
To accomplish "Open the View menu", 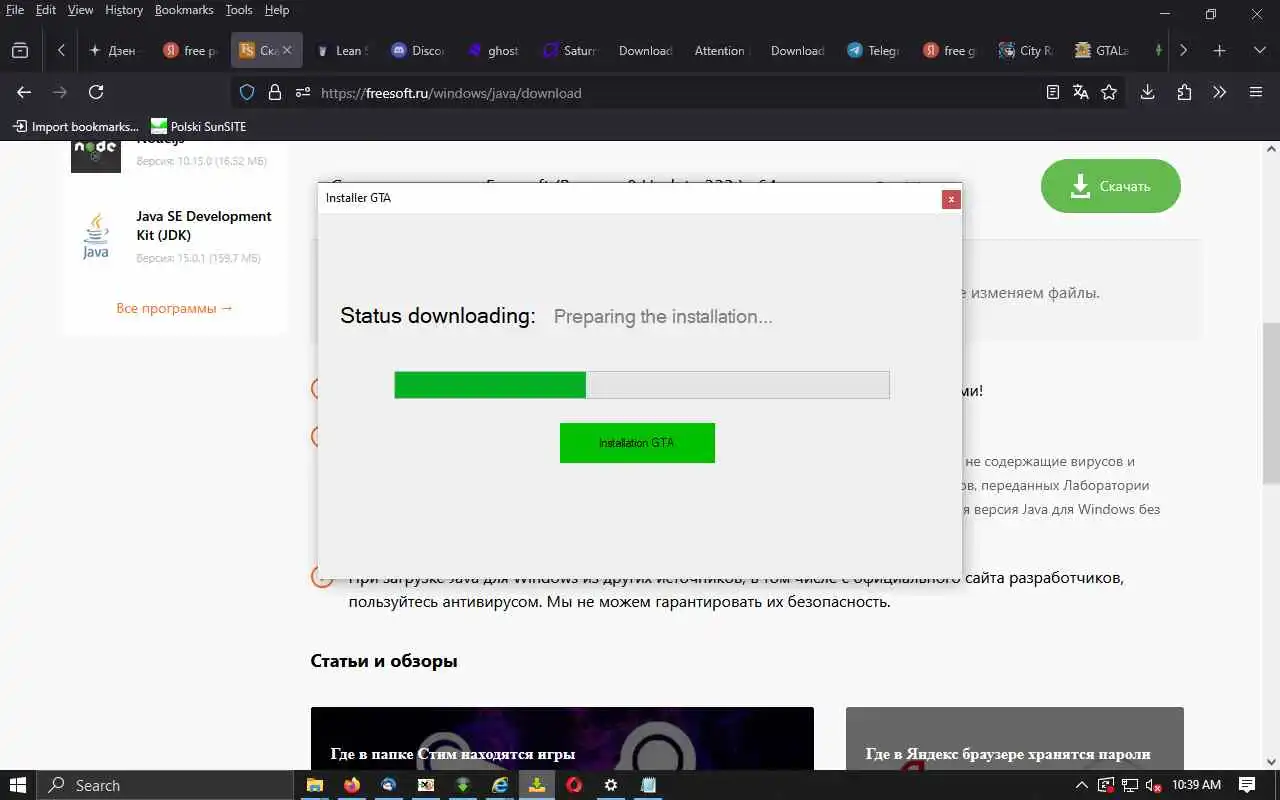I will 80,10.
